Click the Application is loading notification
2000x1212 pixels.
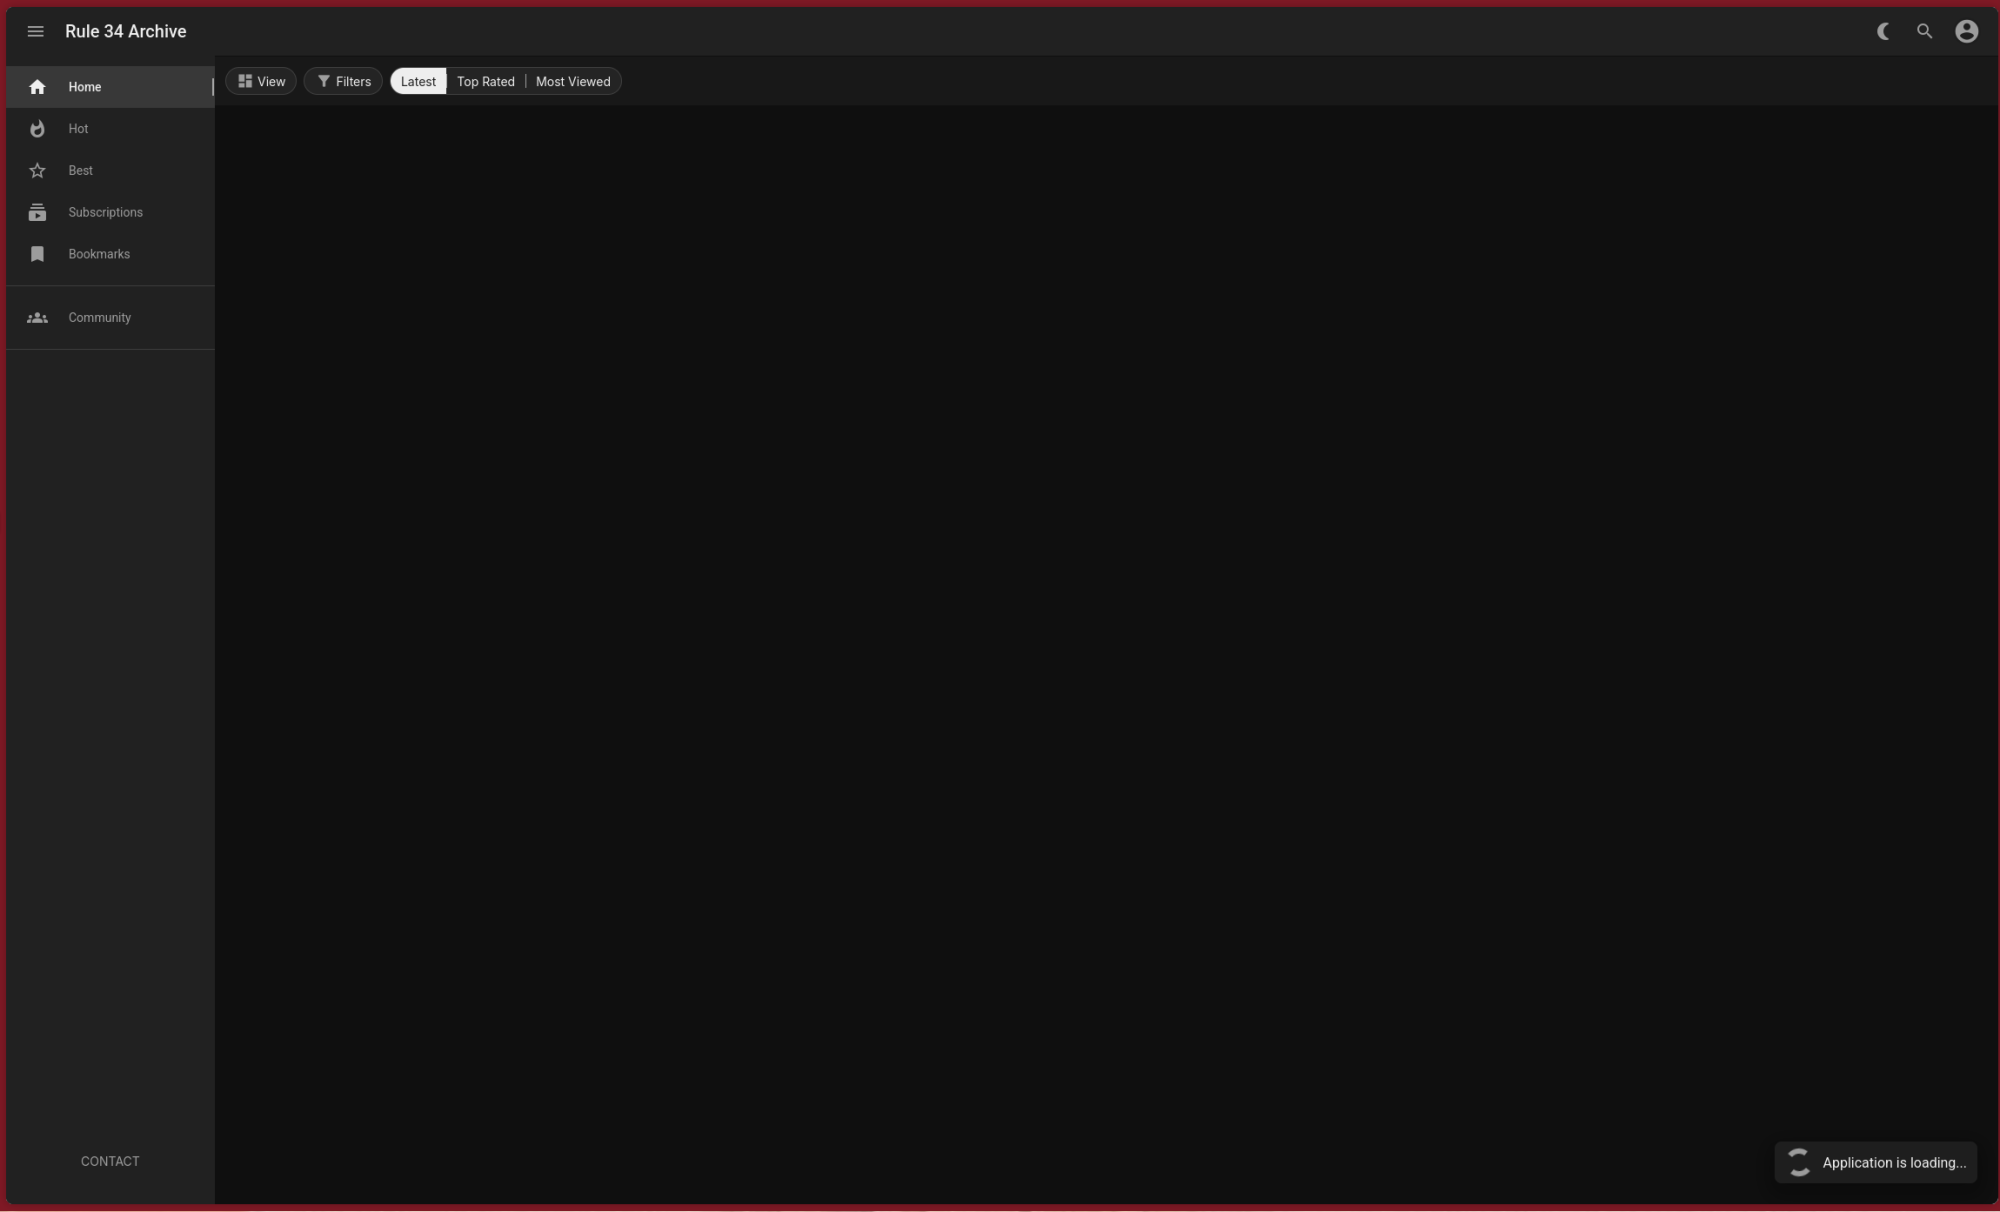(1893, 1163)
